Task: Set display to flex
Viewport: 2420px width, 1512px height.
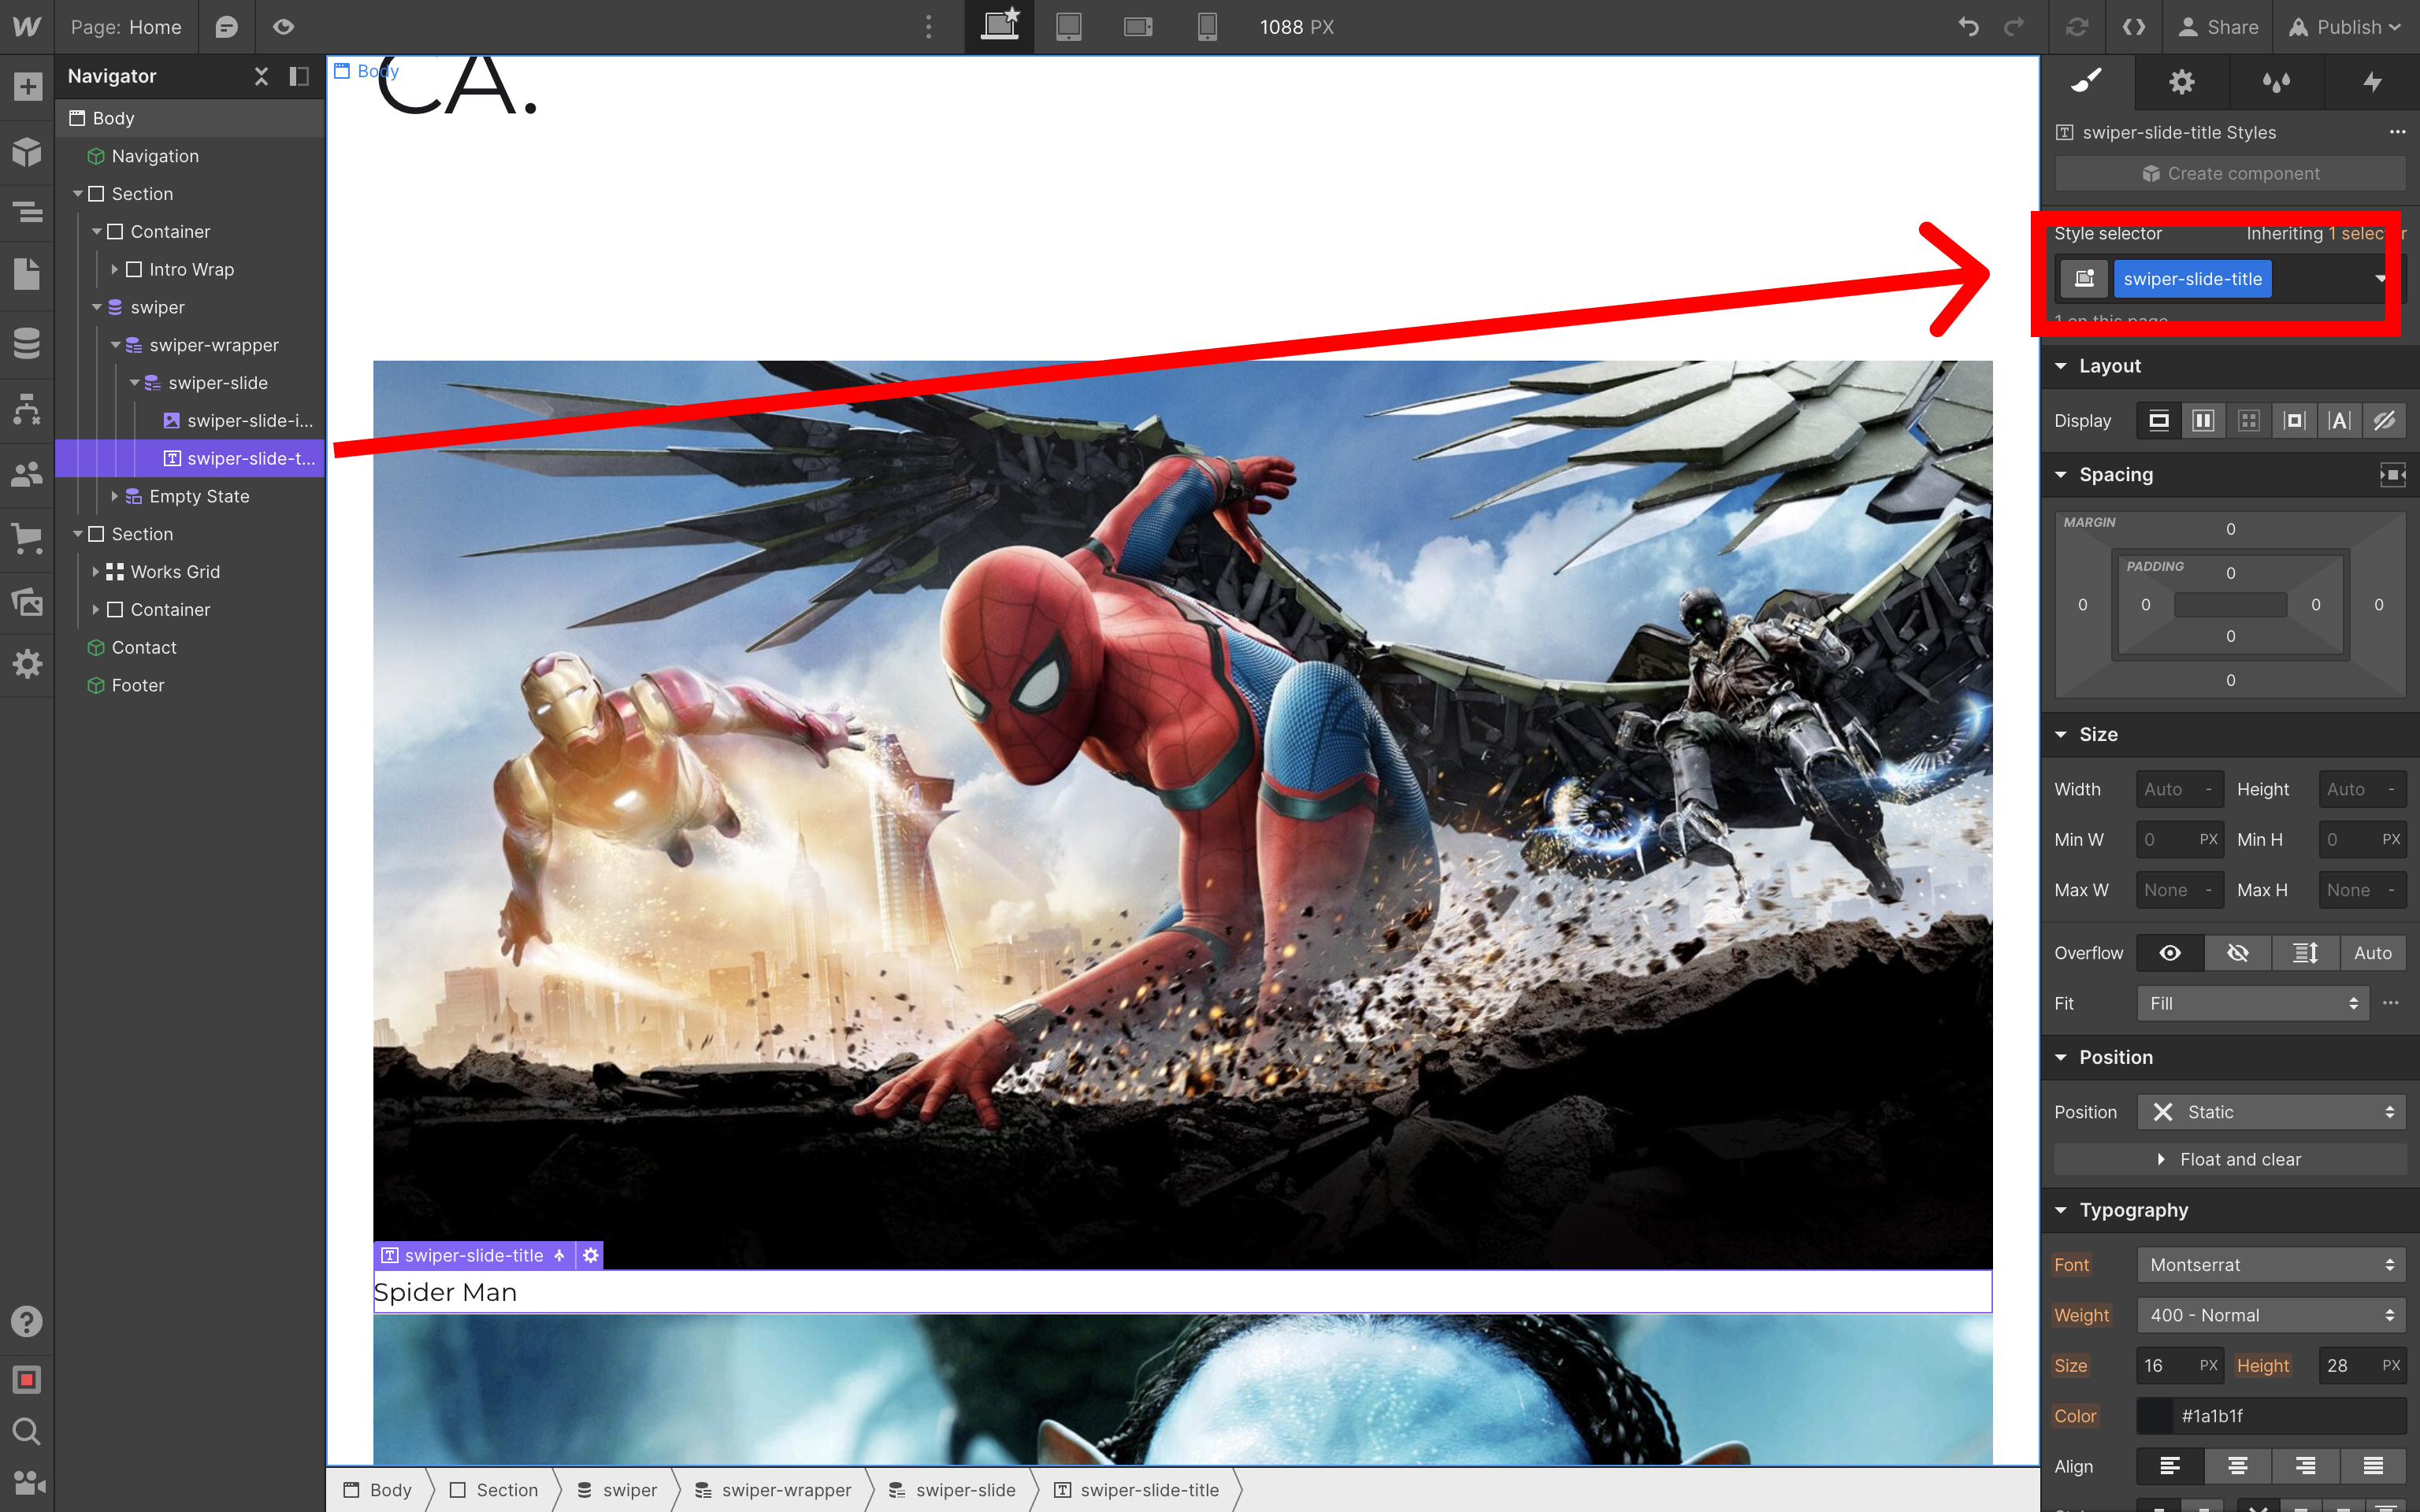Action: (x=2203, y=421)
